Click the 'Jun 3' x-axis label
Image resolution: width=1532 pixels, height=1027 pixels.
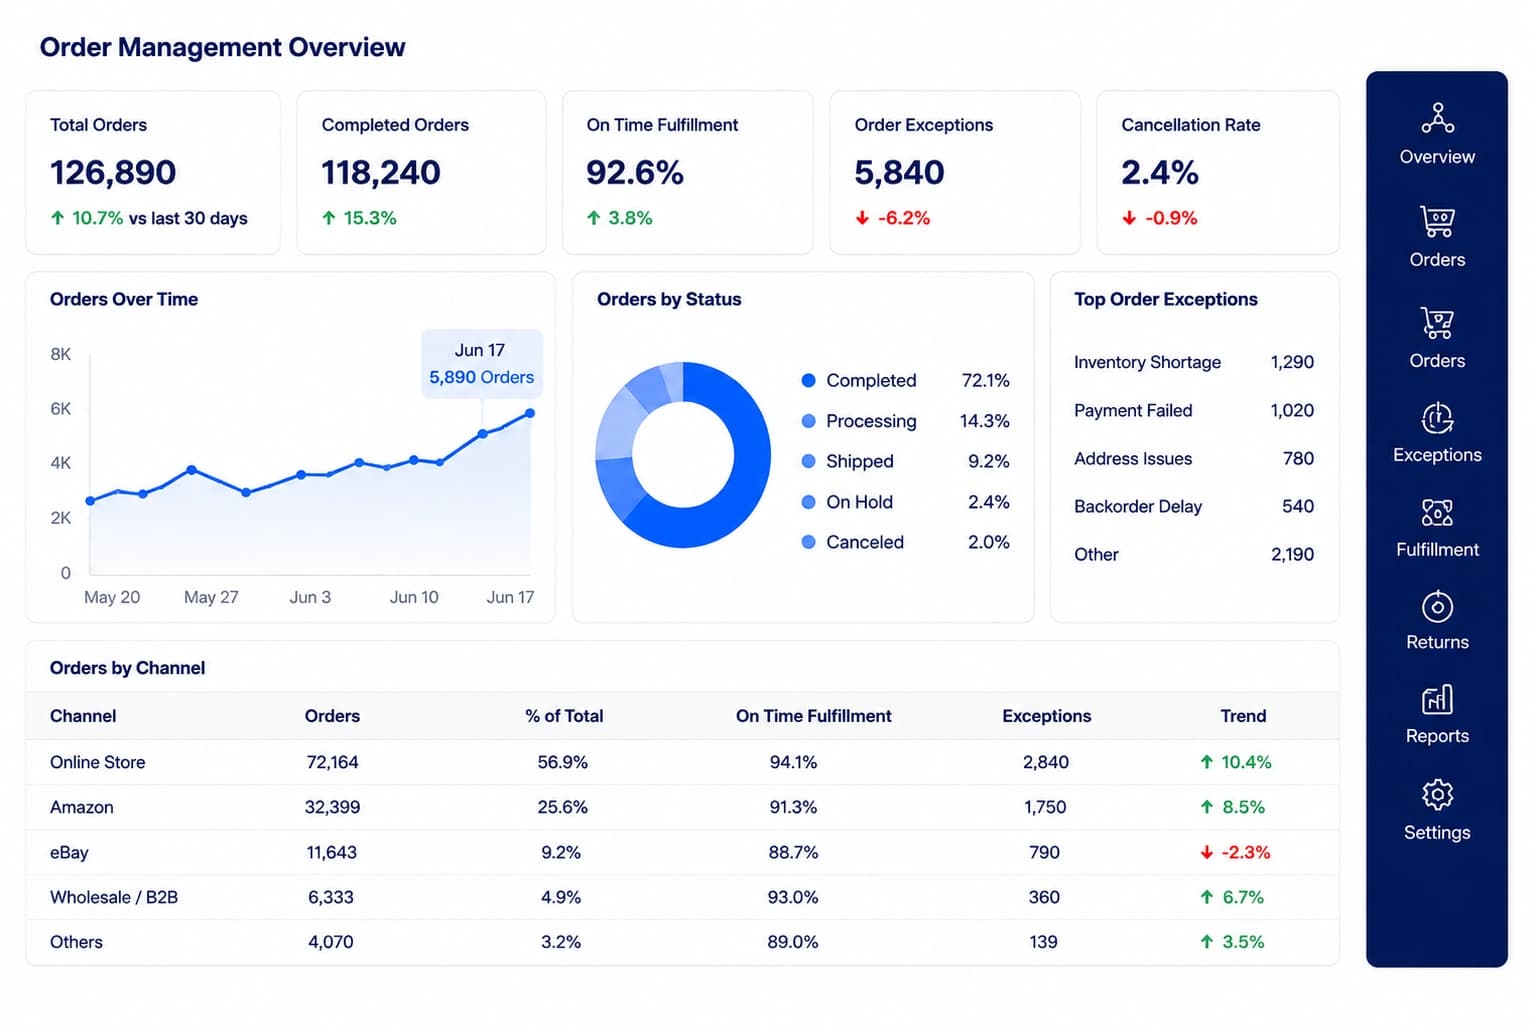tap(310, 597)
